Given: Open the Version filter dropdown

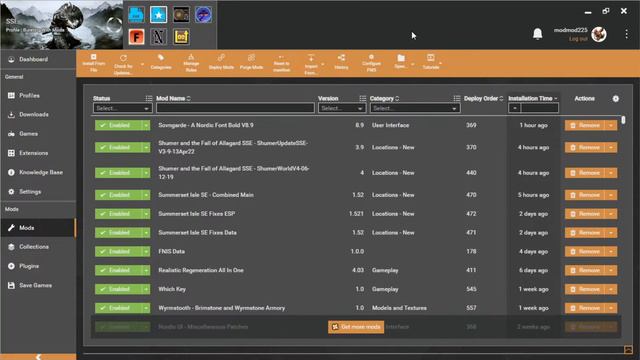Looking at the screenshot, I should click(x=342, y=108).
